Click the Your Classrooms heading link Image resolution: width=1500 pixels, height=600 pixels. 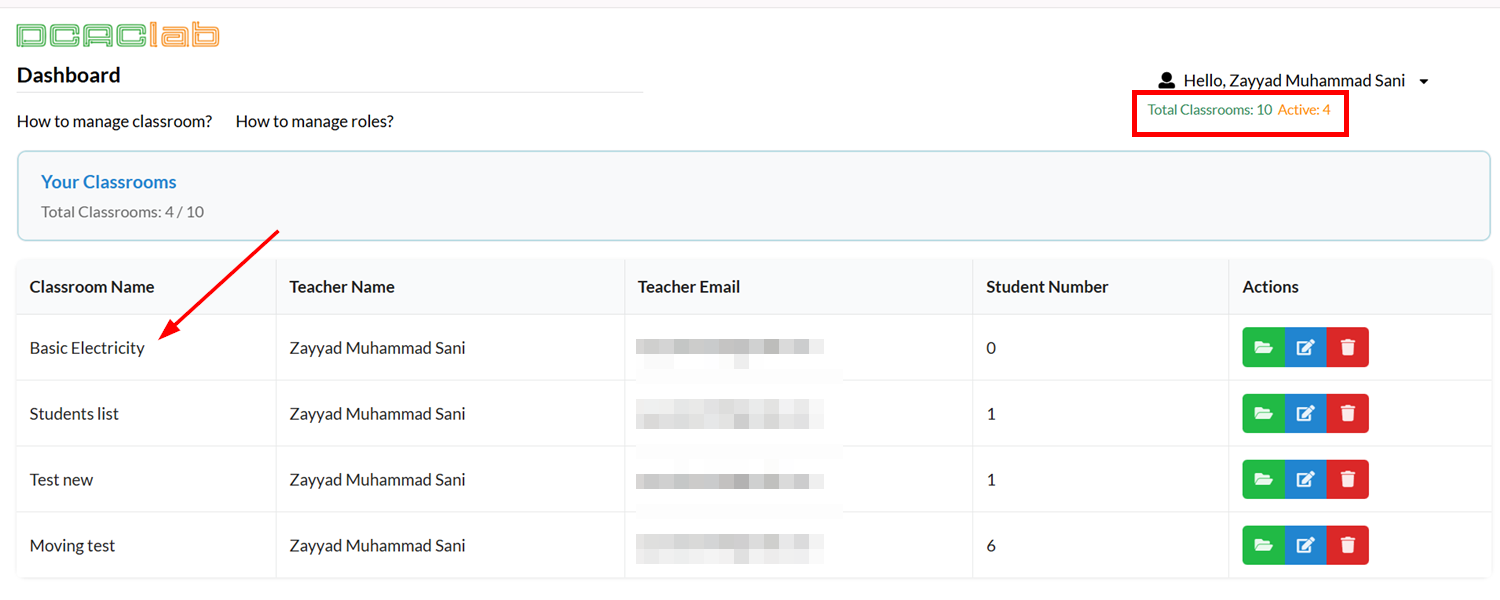click(x=108, y=181)
